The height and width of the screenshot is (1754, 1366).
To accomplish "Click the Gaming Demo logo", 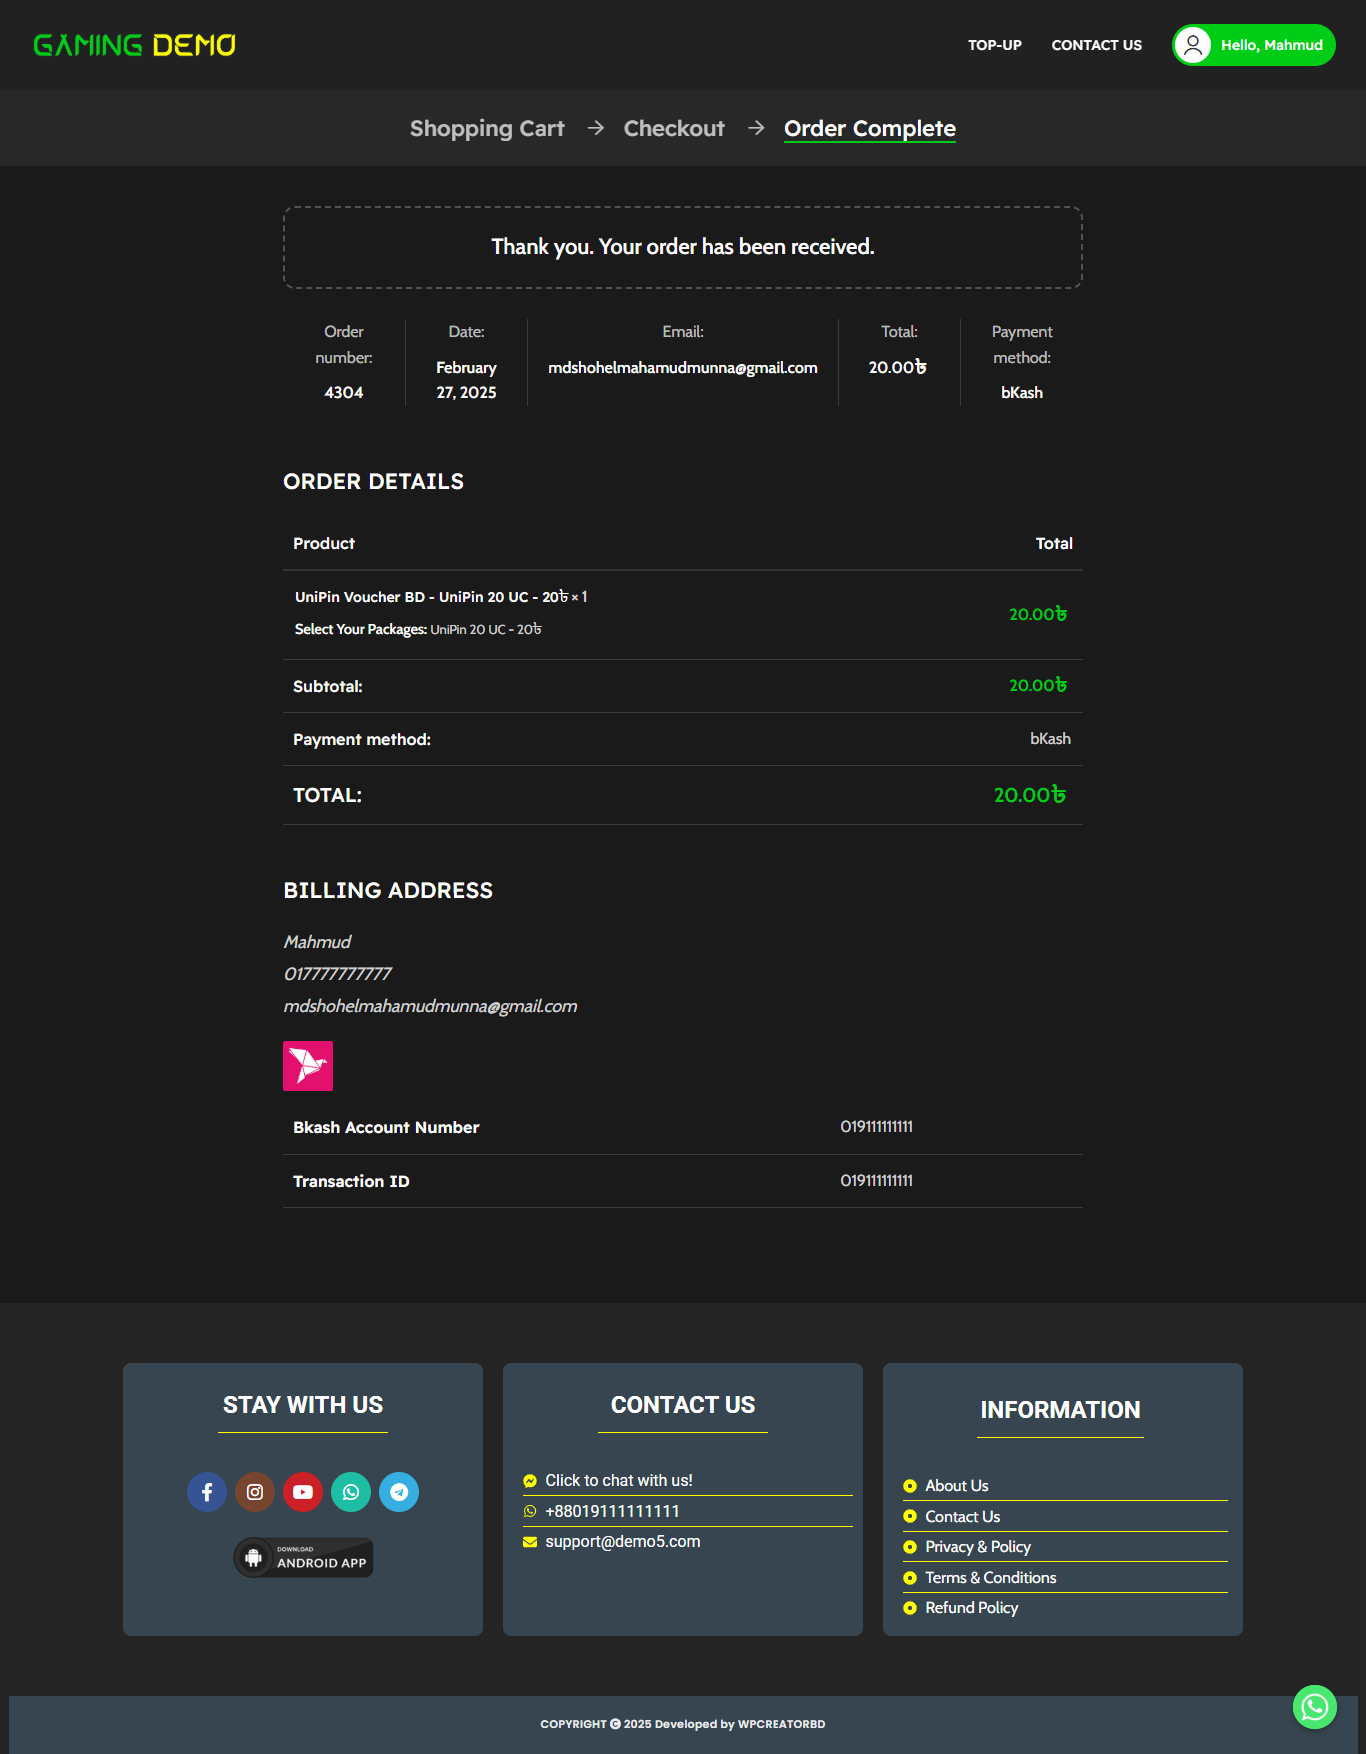I will pos(135,45).
